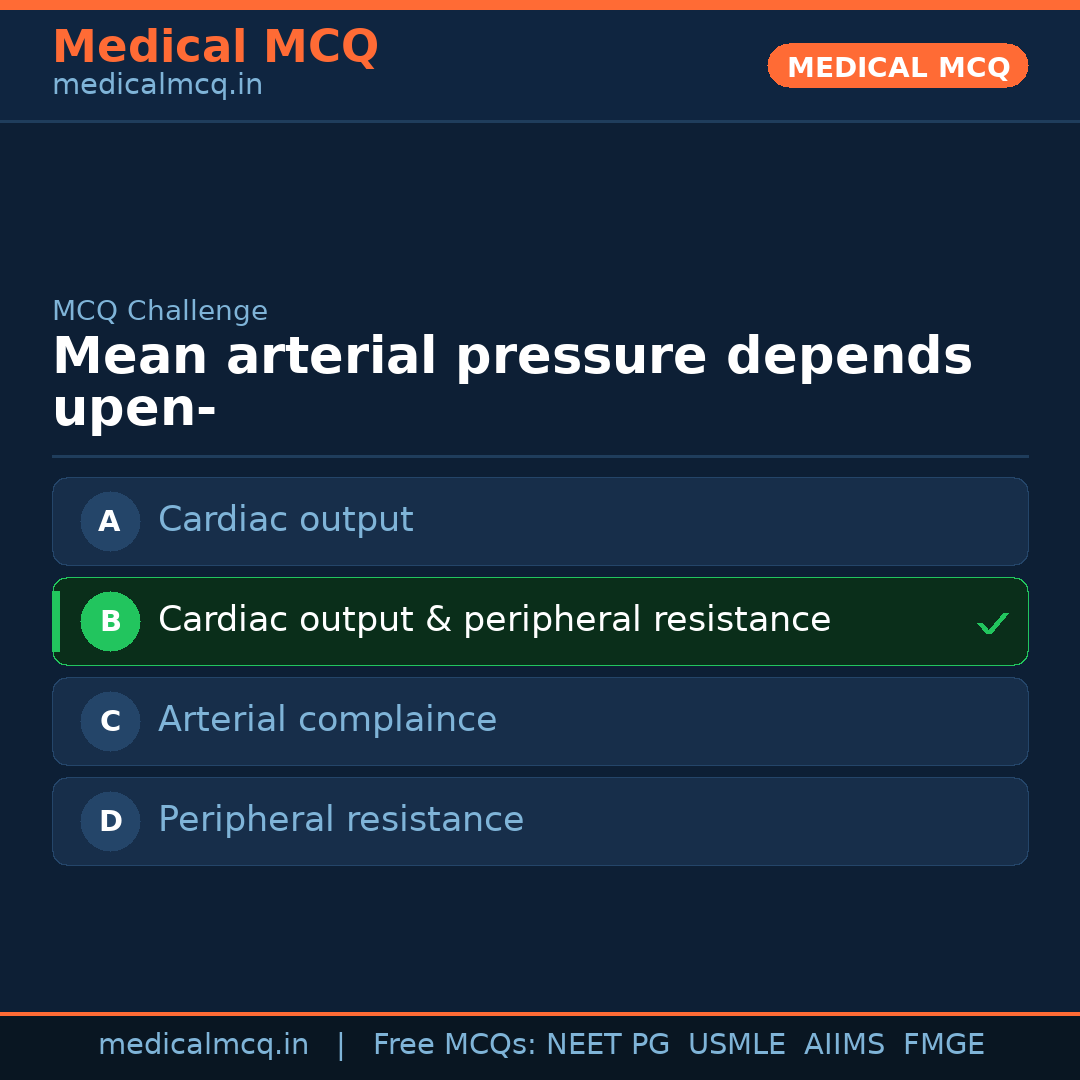Click the orange Medical MCQ title
The height and width of the screenshot is (1080, 1080).
(215, 47)
